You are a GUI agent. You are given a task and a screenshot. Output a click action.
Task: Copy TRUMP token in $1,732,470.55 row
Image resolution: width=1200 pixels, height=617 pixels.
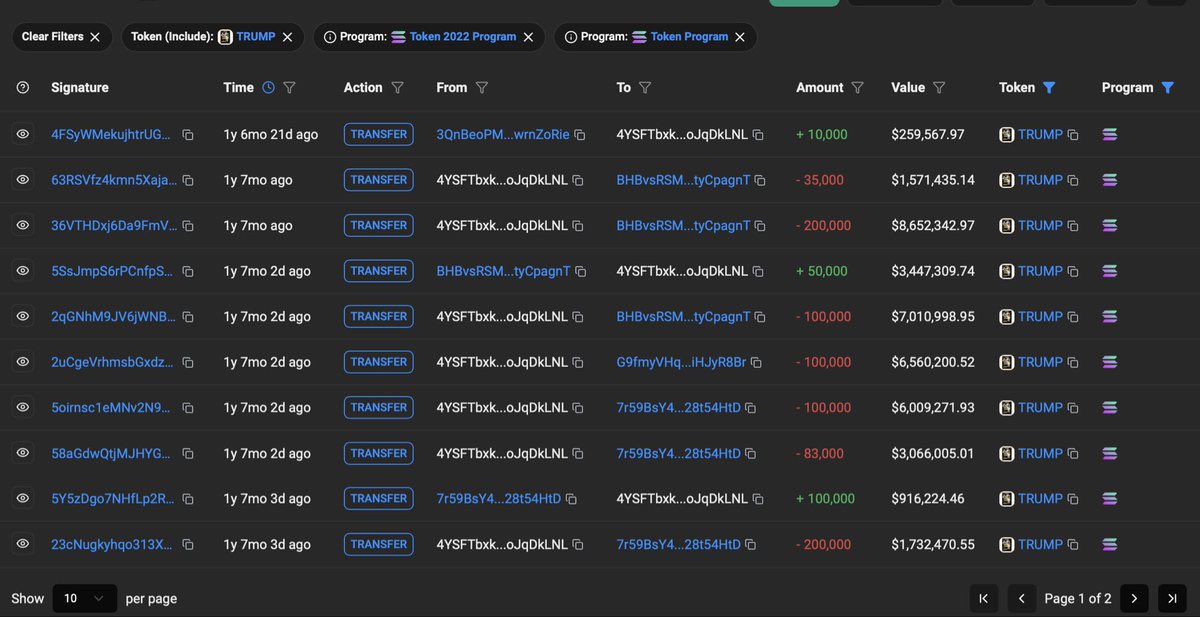point(1073,544)
